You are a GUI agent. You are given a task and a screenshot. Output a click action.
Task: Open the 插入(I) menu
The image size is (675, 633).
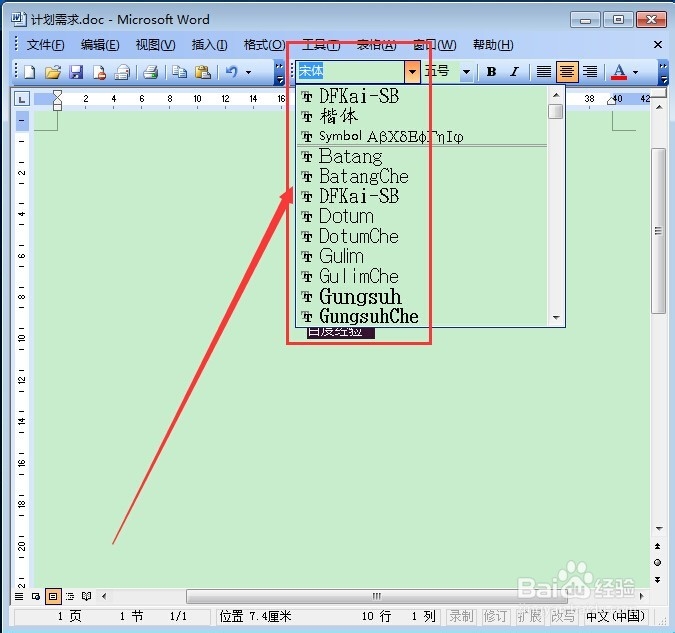(209, 45)
